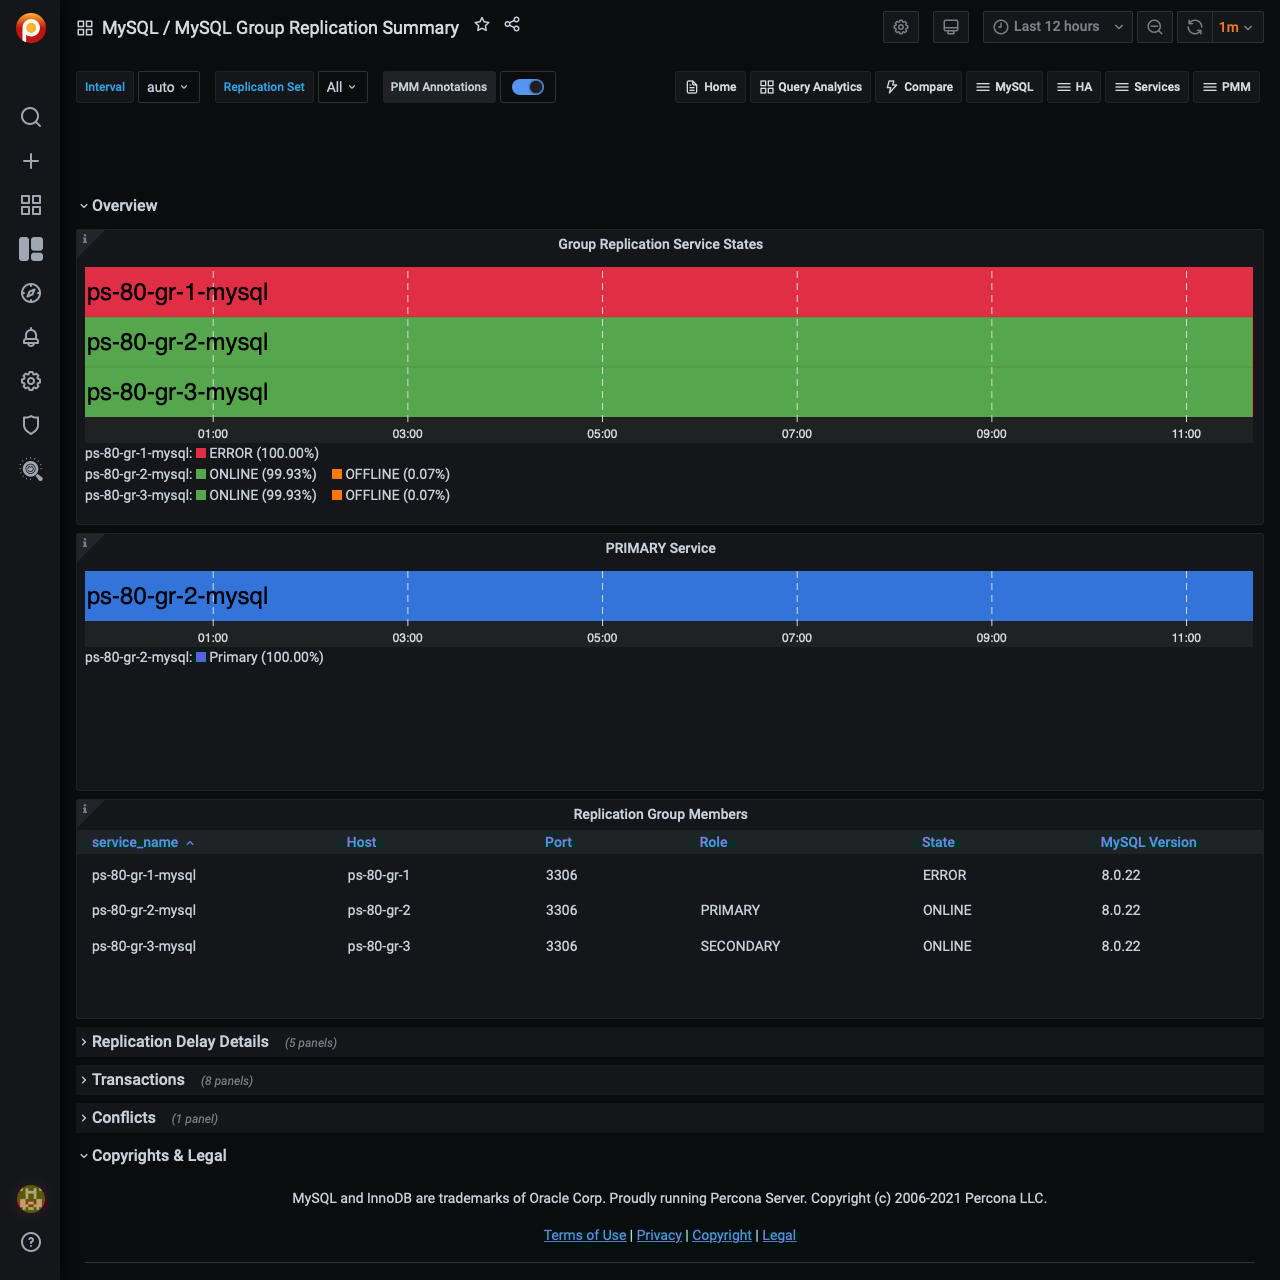
Task: Star this dashboard as favorite
Action: [x=482, y=25]
